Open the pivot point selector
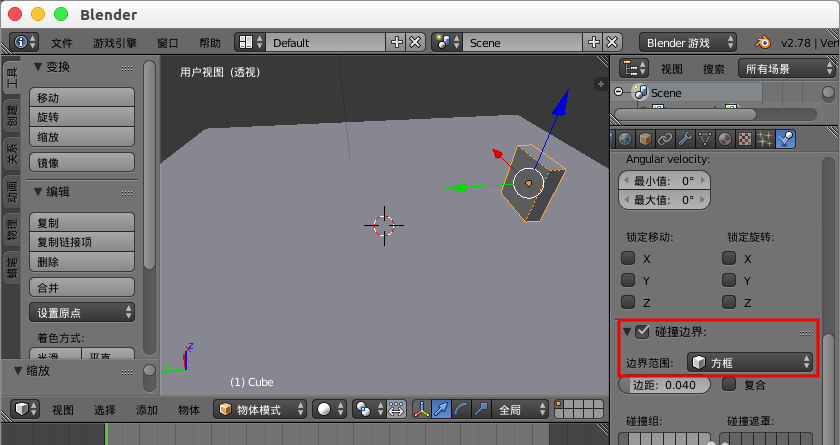 (369, 409)
